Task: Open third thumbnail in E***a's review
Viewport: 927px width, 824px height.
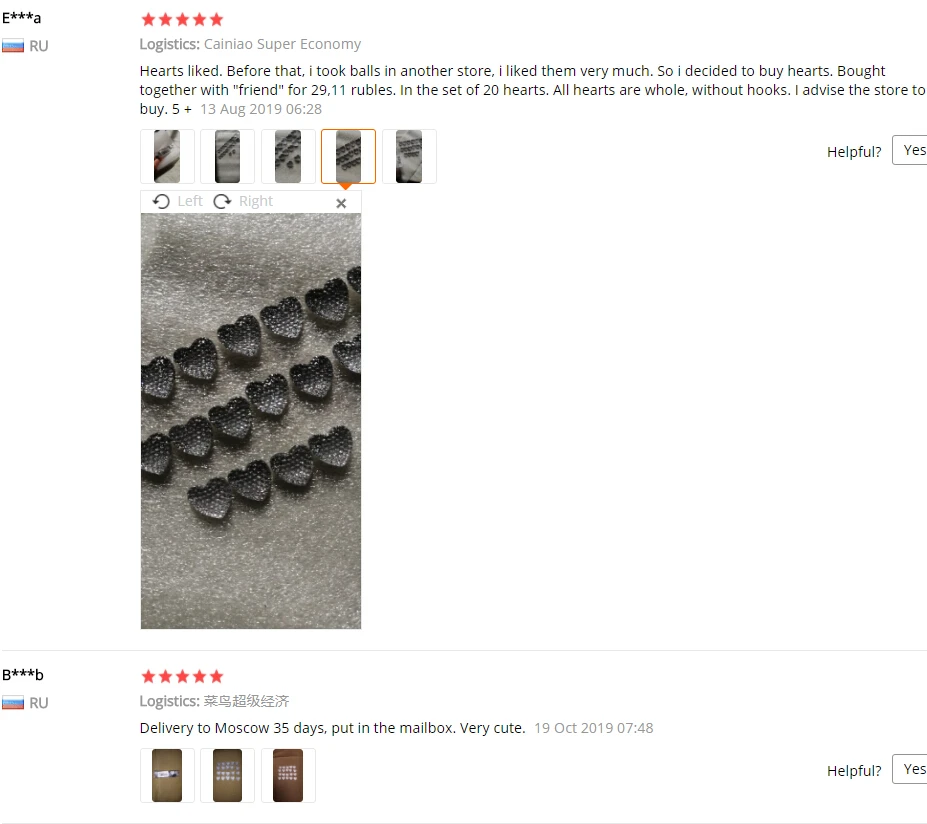Action: click(288, 157)
